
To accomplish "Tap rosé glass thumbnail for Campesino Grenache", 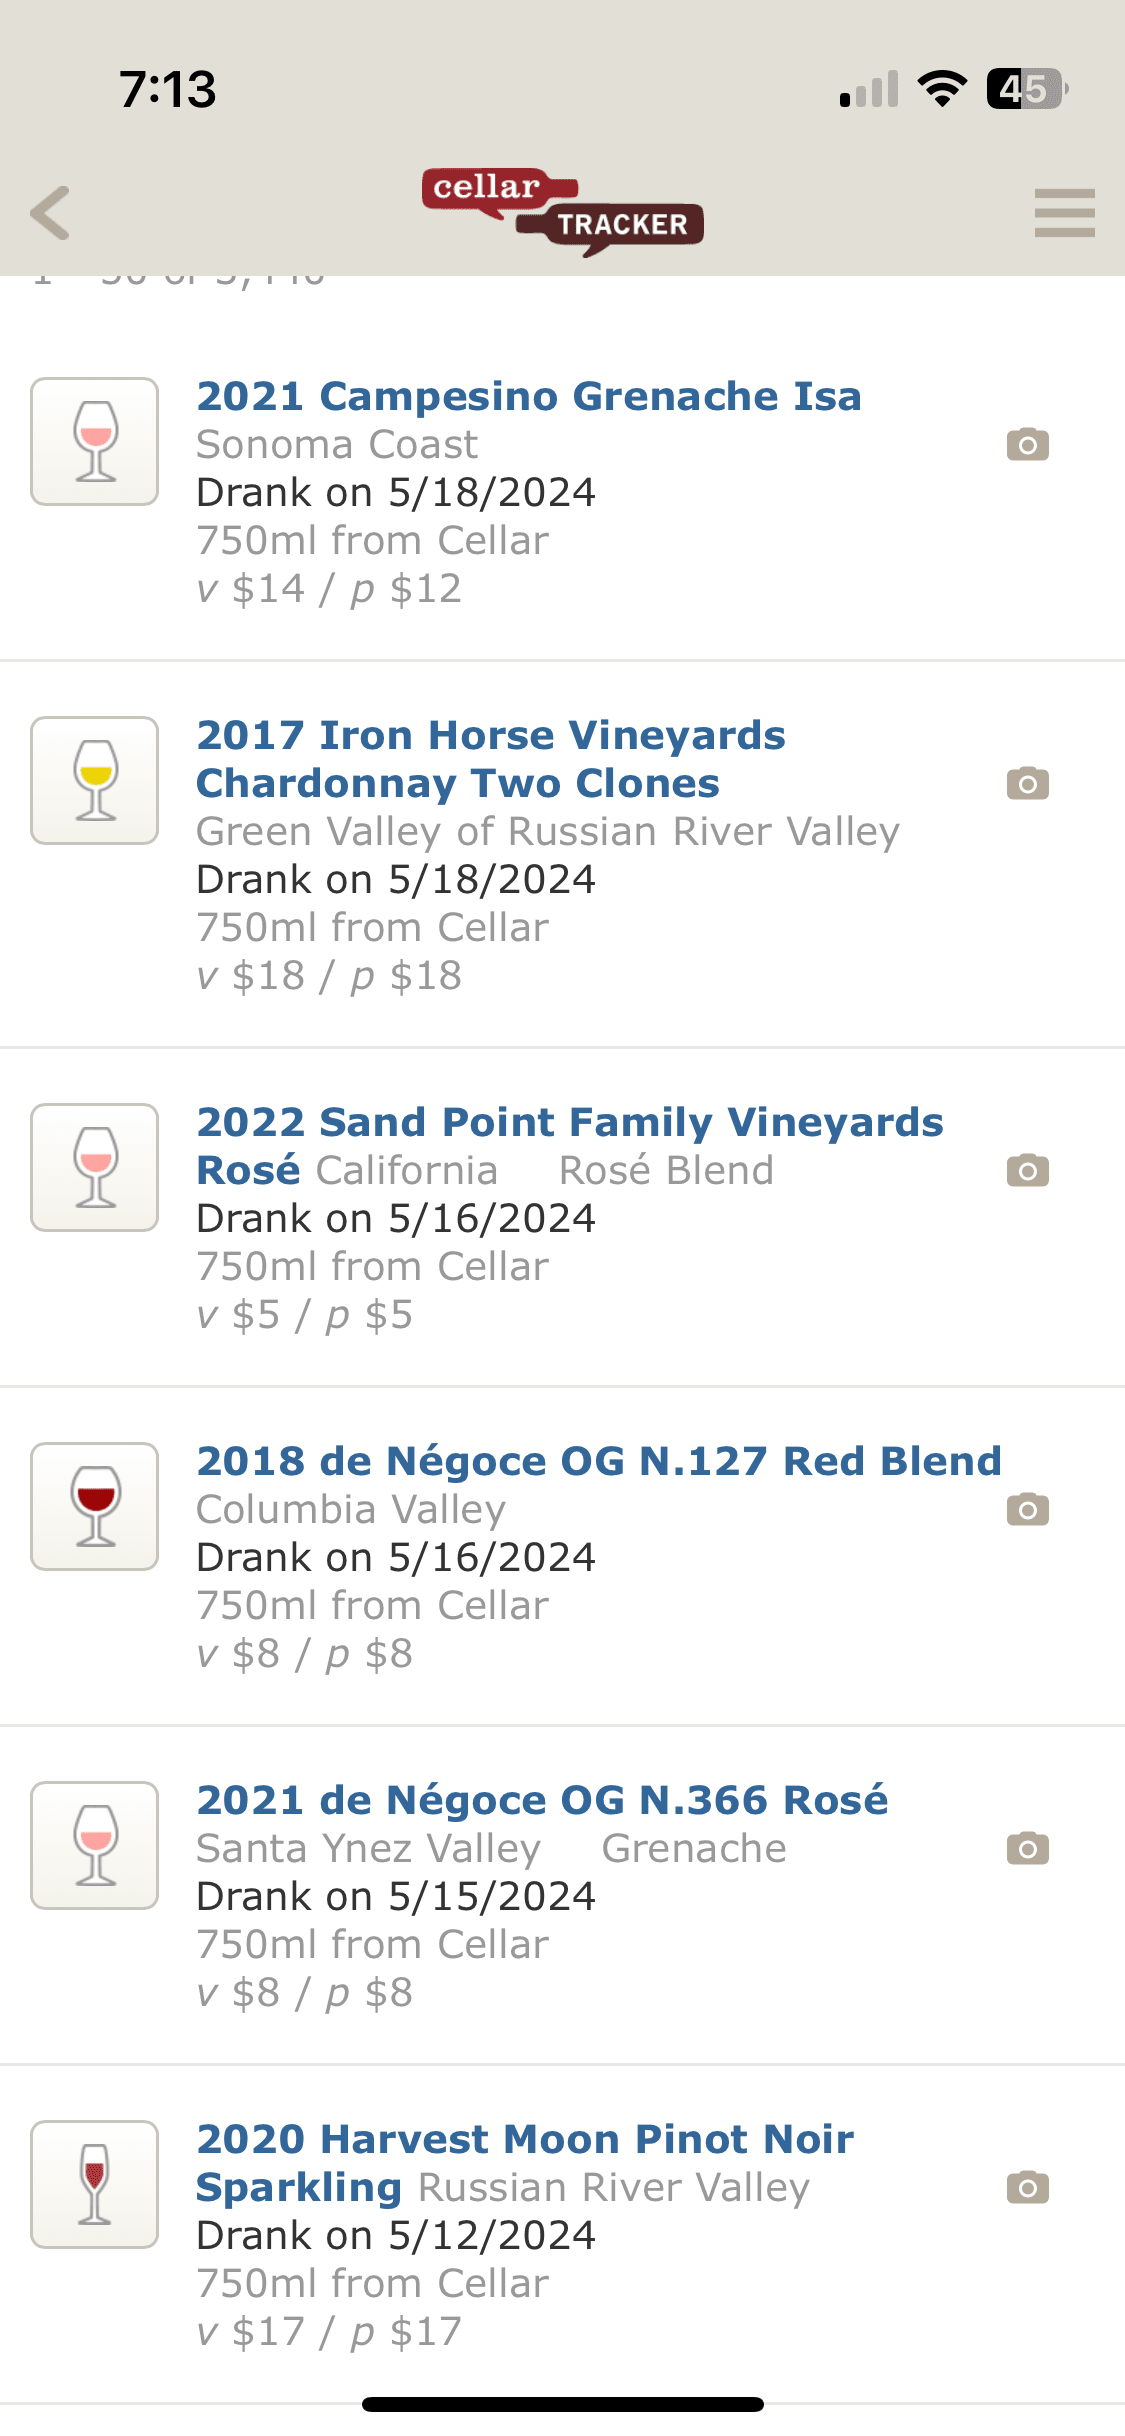I will pos(95,441).
